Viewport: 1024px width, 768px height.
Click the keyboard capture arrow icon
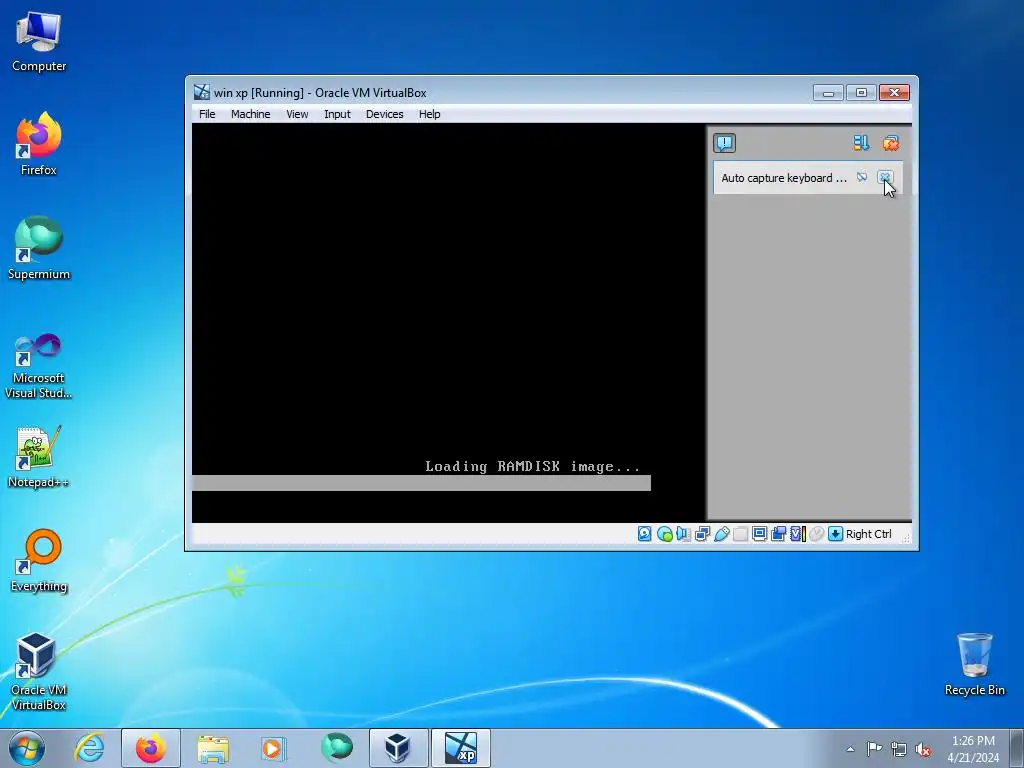pos(835,534)
